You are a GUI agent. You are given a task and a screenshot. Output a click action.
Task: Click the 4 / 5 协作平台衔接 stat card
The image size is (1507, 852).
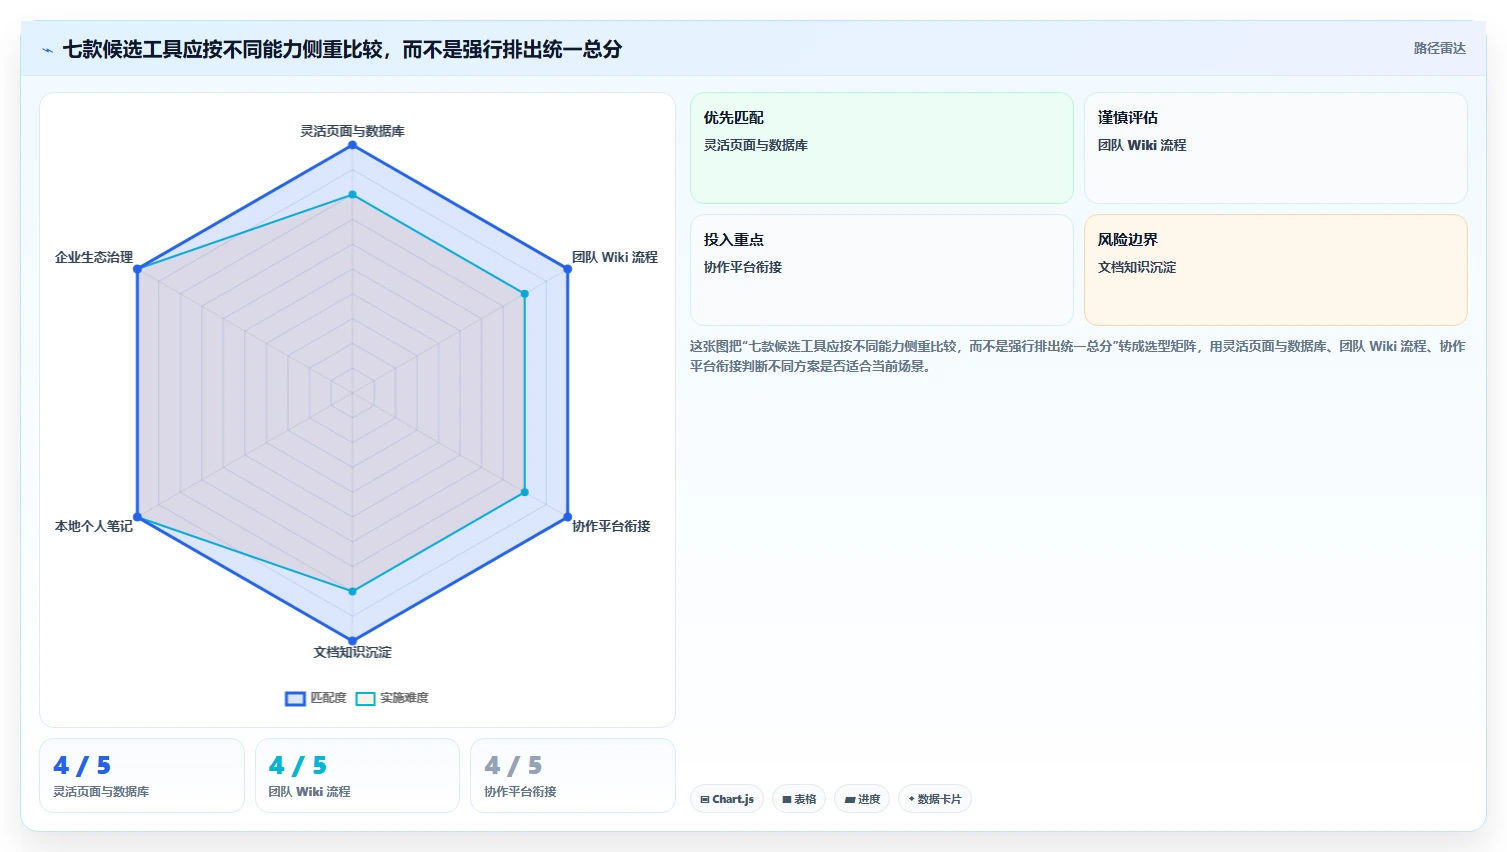(x=573, y=776)
